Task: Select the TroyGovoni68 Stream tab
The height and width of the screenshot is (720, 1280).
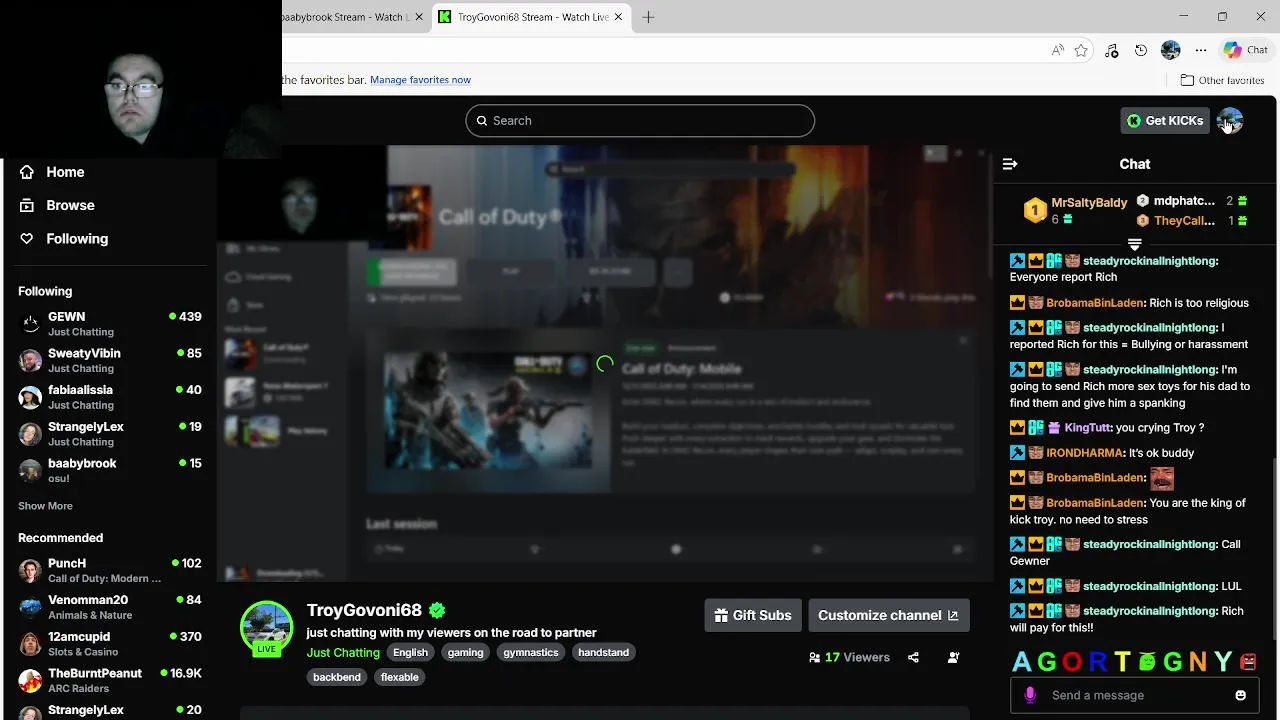Action: [x=531, y=17]
